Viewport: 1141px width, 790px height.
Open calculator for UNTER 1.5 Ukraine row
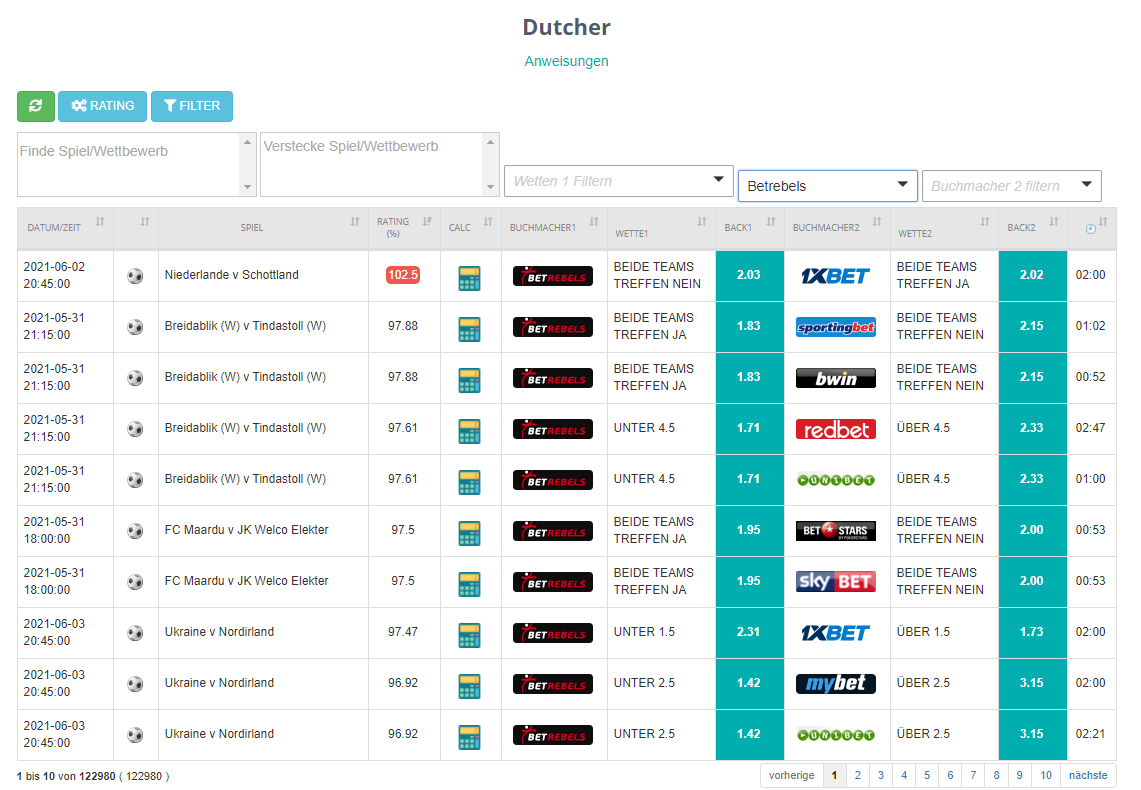tap(469, 634)
